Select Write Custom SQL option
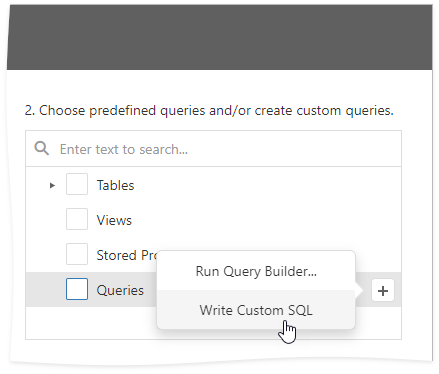Viewport: 439px width, 374px height. (x=256, y=310)
